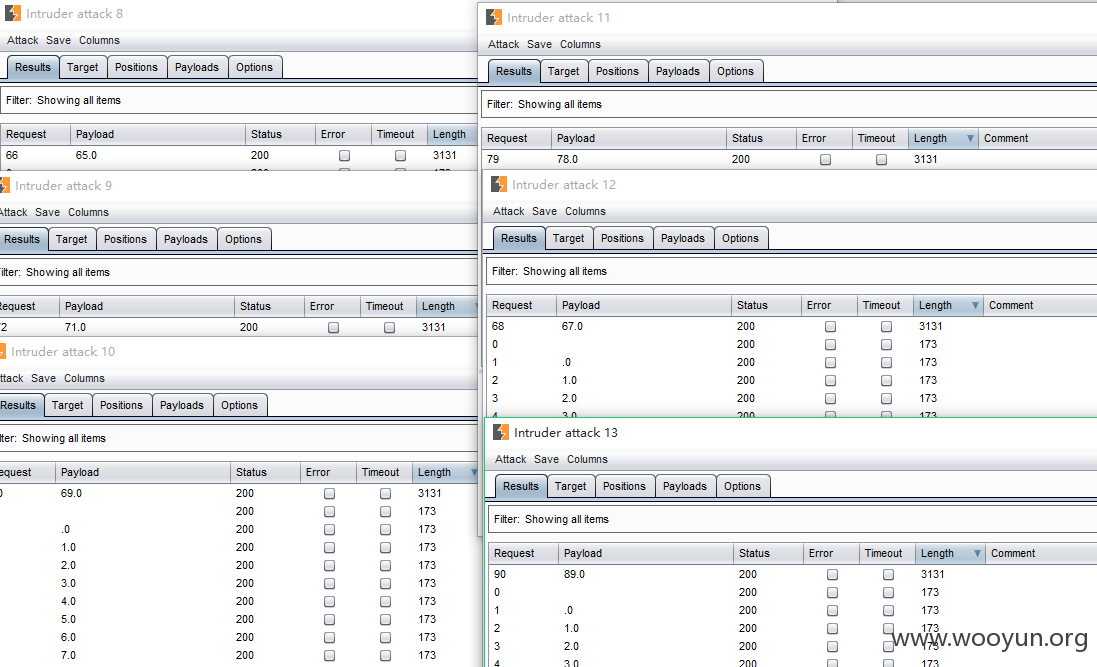Viewport: 1097px width, 667px height.
Task: Sort by Length arrow in Intruder attack 11
Action: tap(970, 139)
